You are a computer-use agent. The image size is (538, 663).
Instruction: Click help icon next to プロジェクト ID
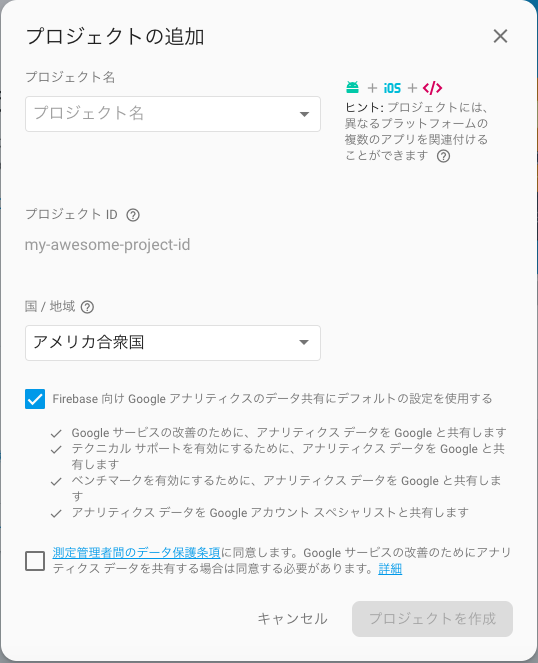click(133, 215)
